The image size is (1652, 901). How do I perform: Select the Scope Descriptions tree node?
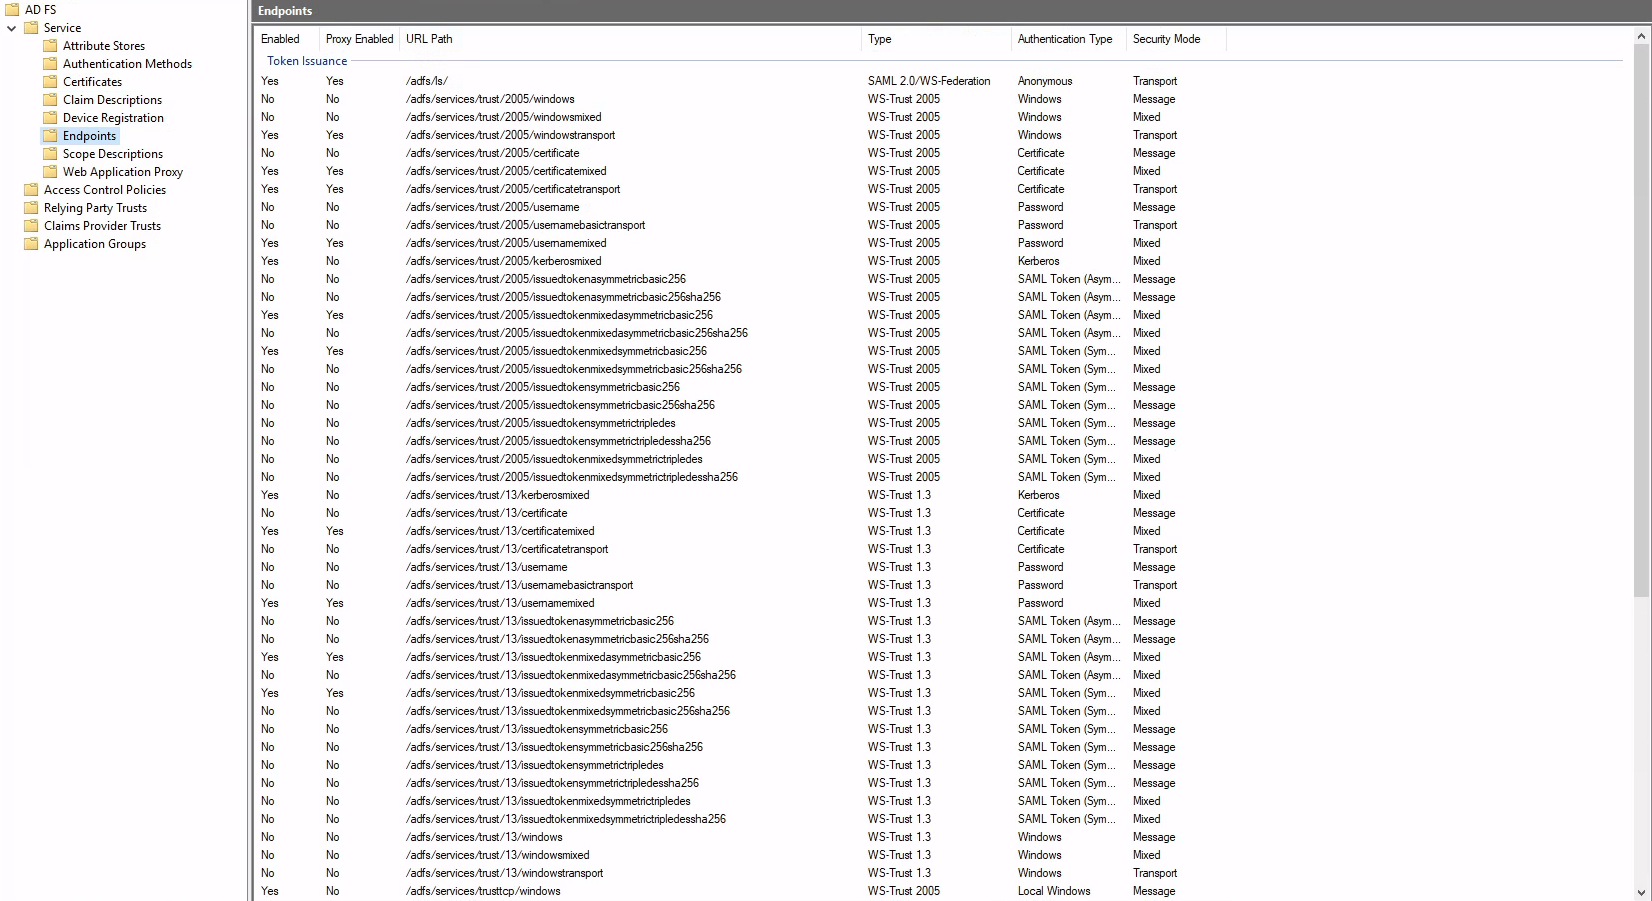[113, 153]
